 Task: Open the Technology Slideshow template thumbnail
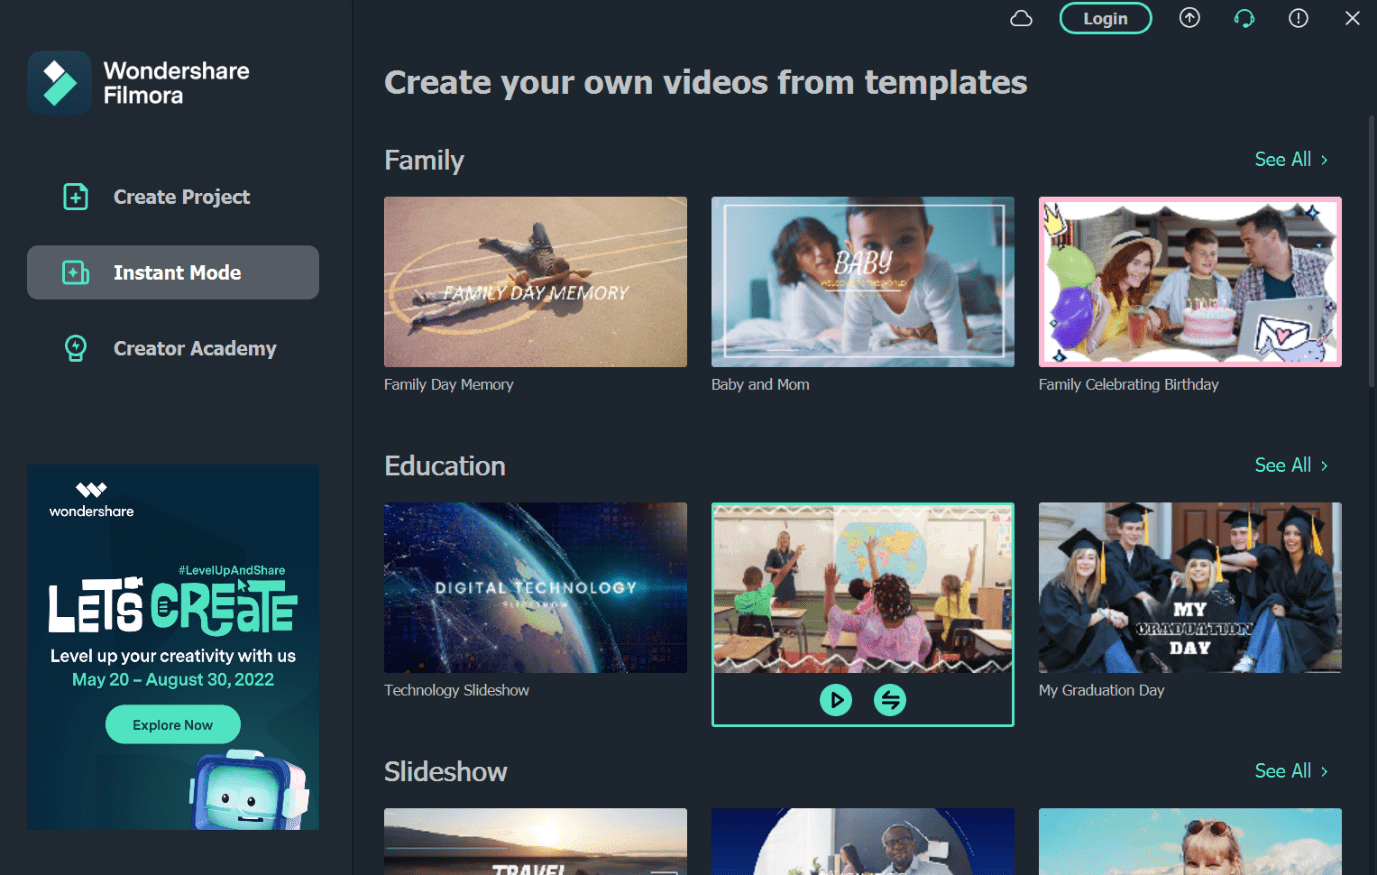click(535, 588)
